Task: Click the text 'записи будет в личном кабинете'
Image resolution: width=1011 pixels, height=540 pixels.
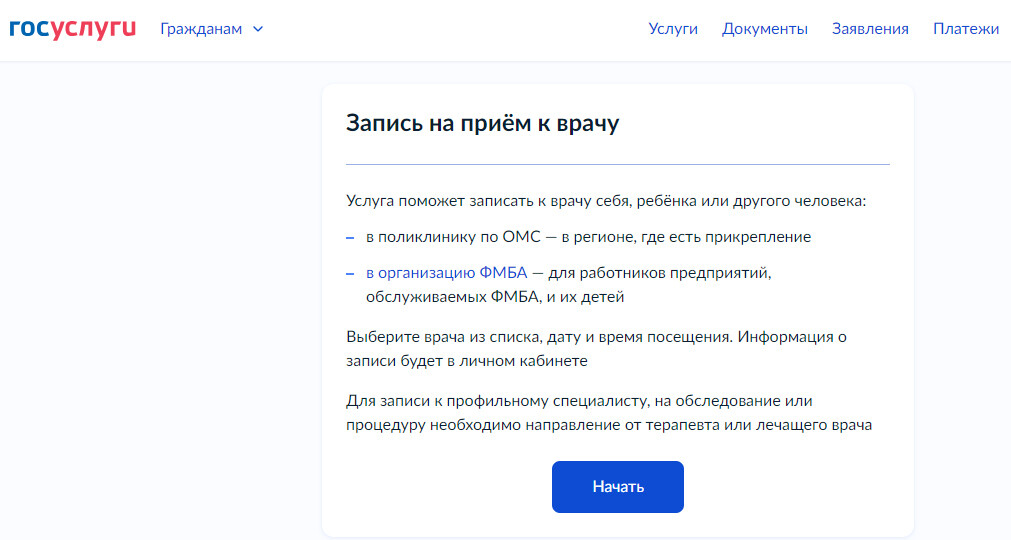Action: (x=466, y=361)
